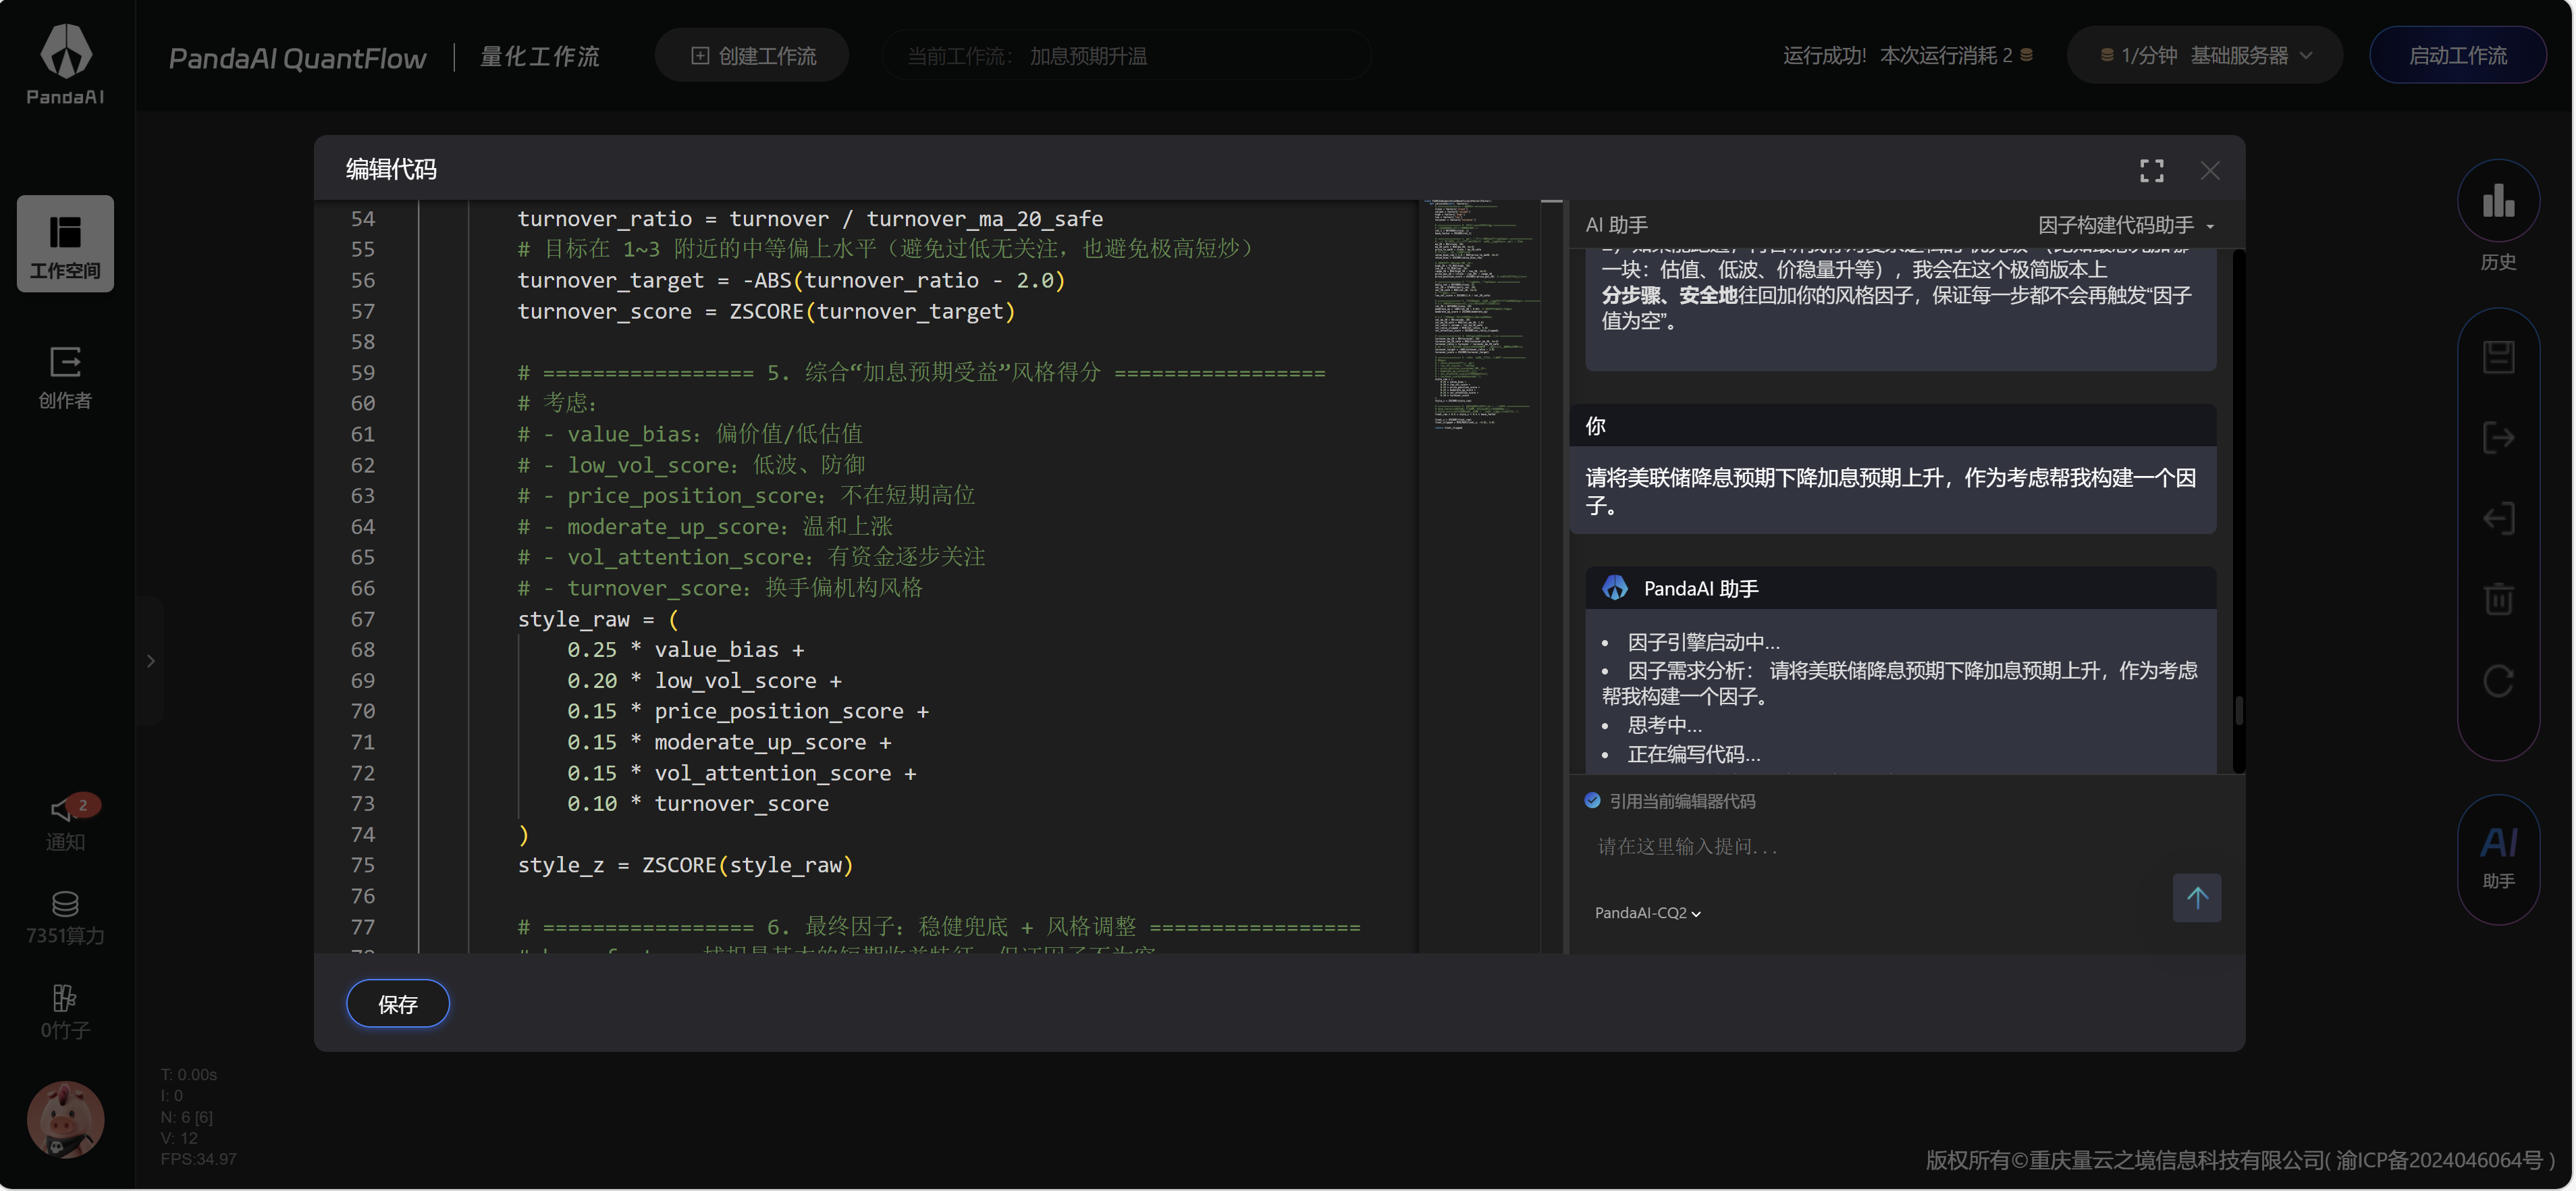This screenshot has height=1191, width=2576.
Task: Open the PandaAI-CQ2 model selector
Action: pyautogui.click(x=1647, y=912)
